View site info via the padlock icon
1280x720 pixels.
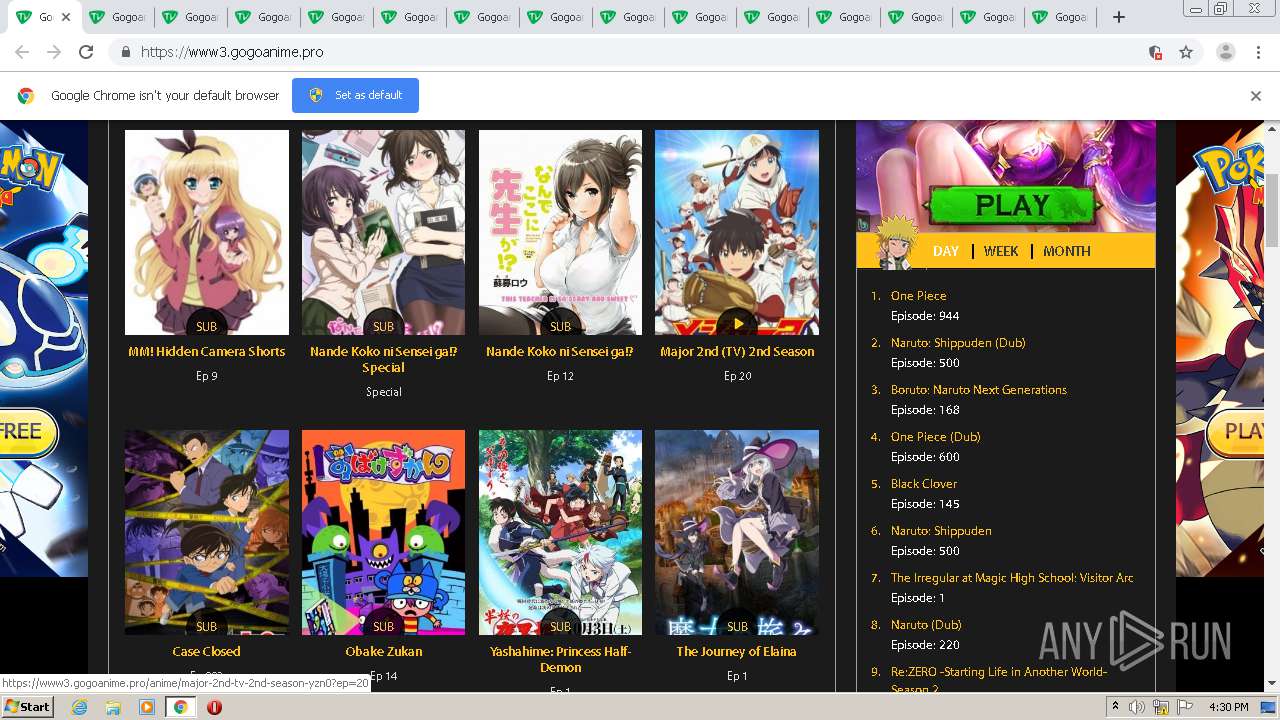(125, 52)
